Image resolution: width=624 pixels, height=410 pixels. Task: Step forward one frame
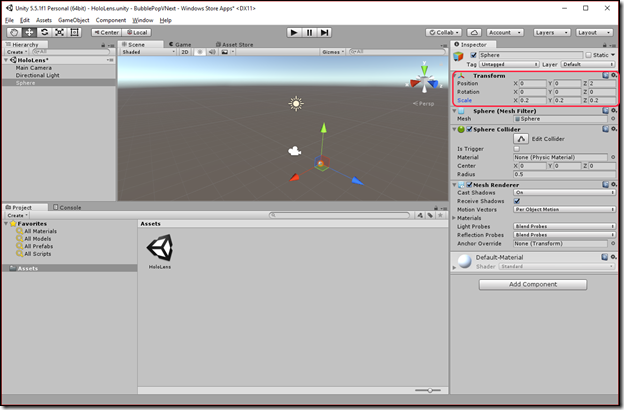click(x=324, y=33)
